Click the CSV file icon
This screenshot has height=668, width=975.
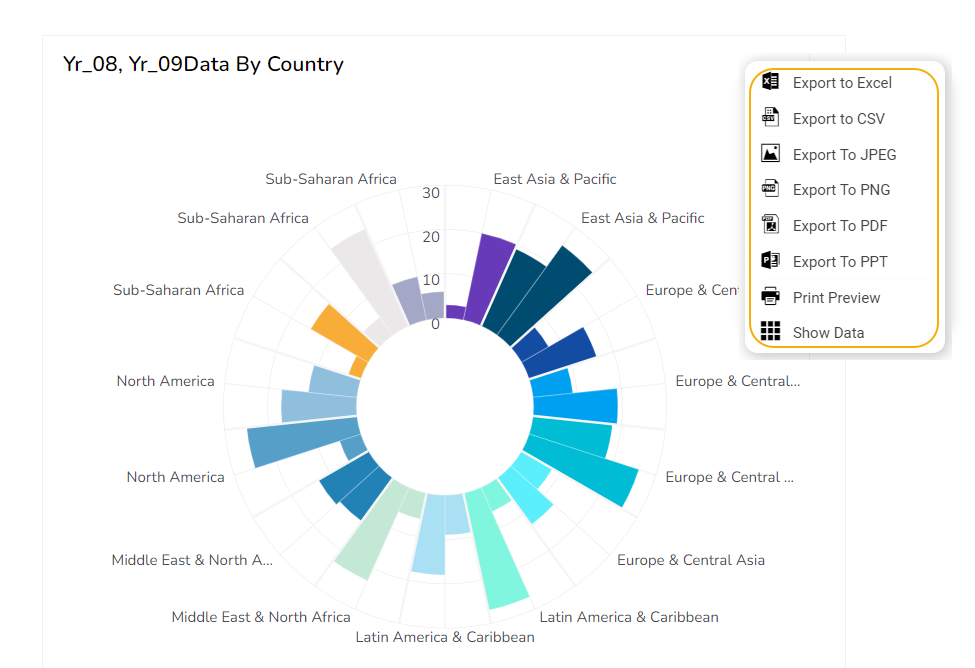point(770,118)
